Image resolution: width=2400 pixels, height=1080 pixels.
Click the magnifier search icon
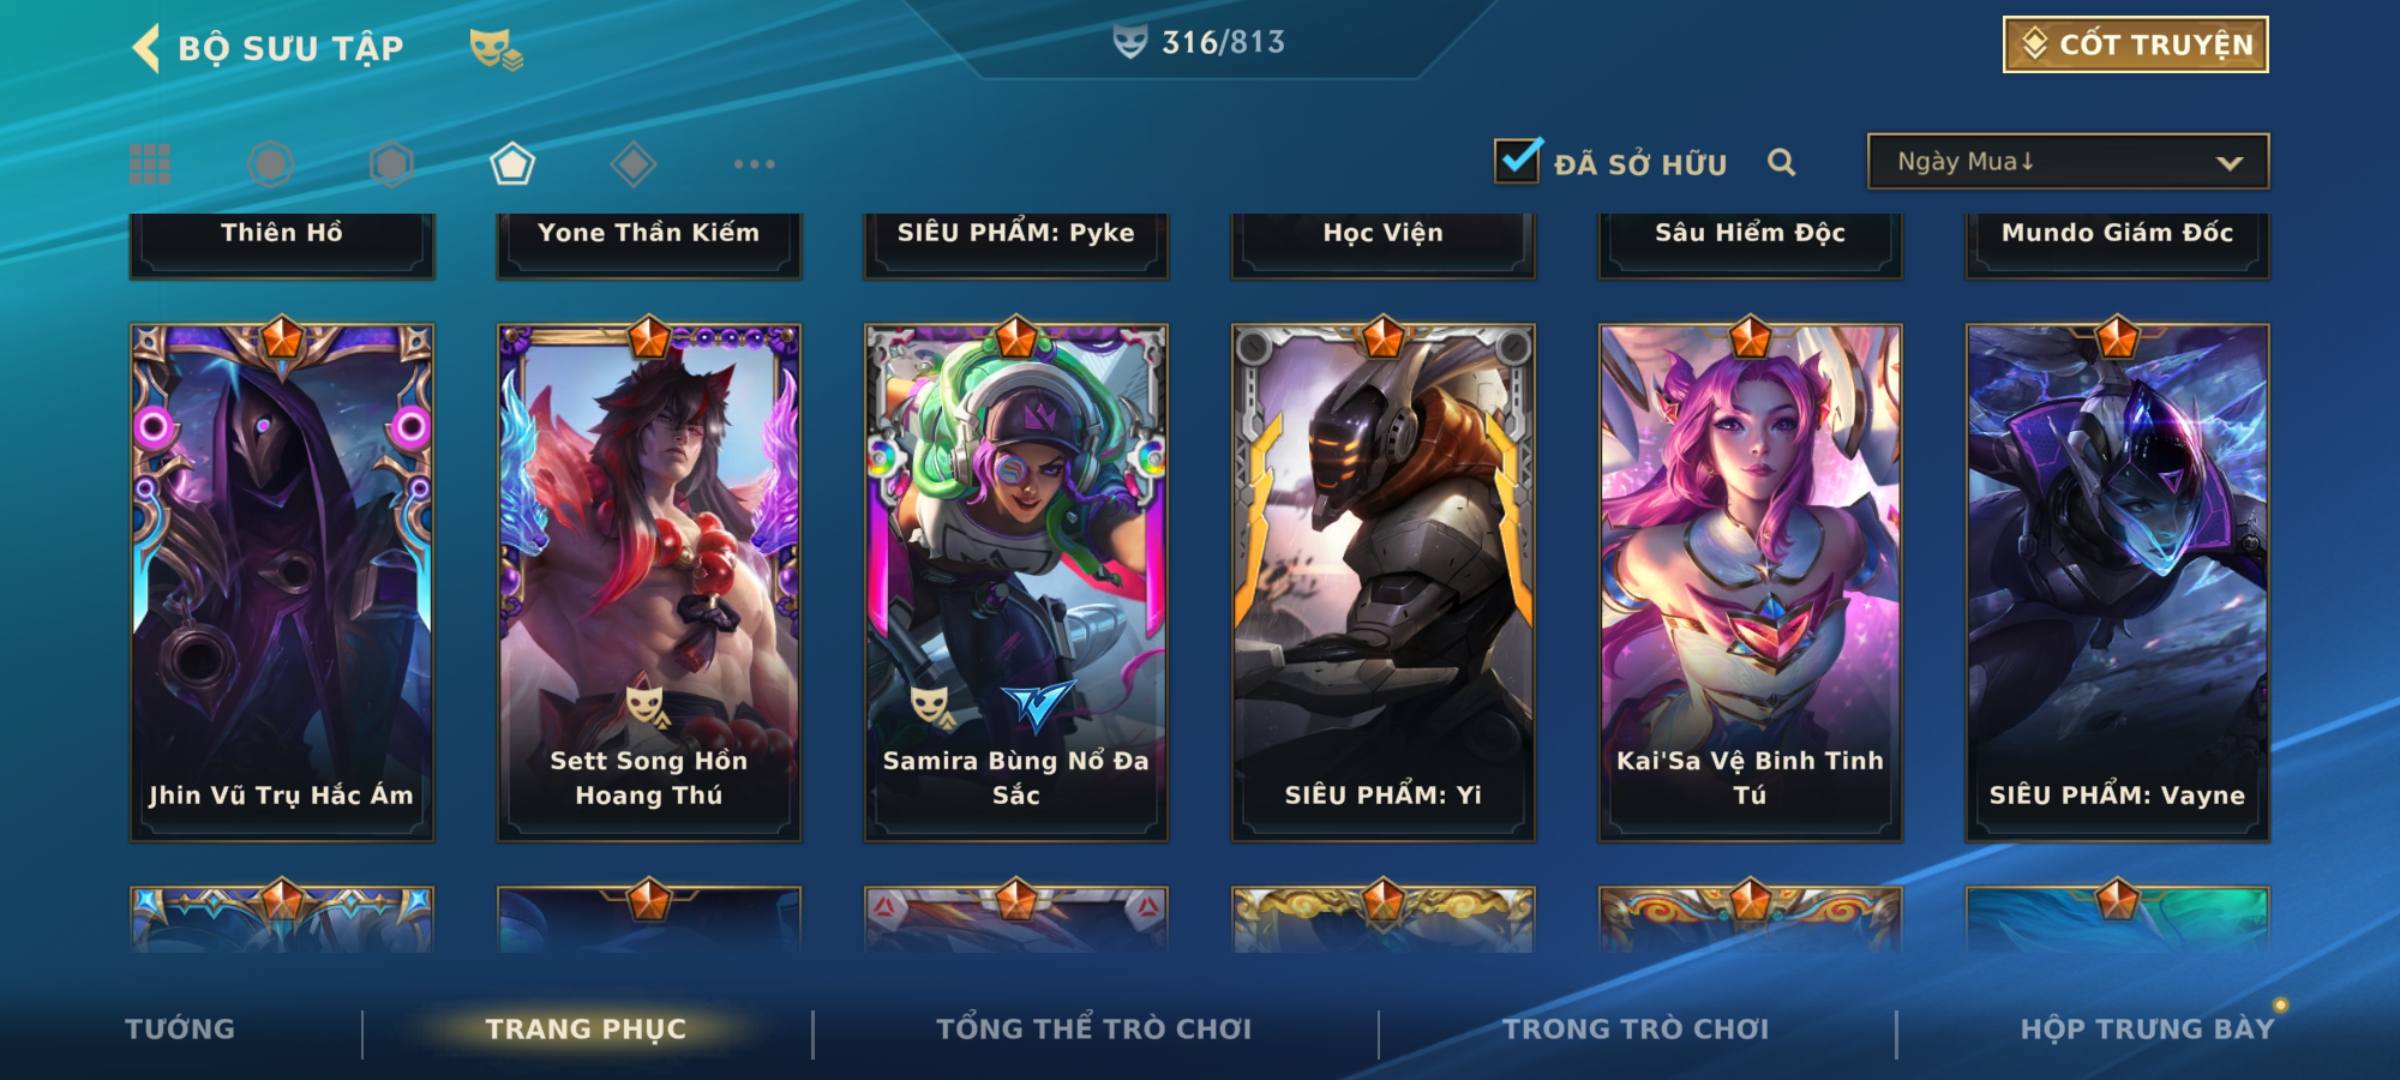click(x=1781, y=162)
